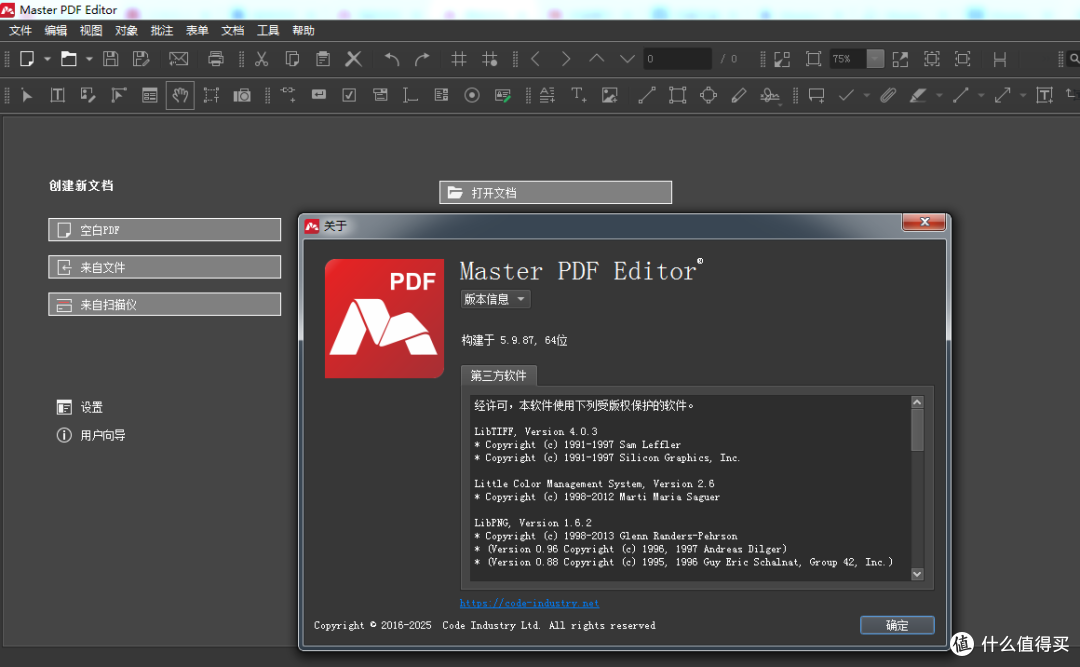The image size is (1080, 667).
Task: Click the Print icon
Action: (x=216, y=59)
